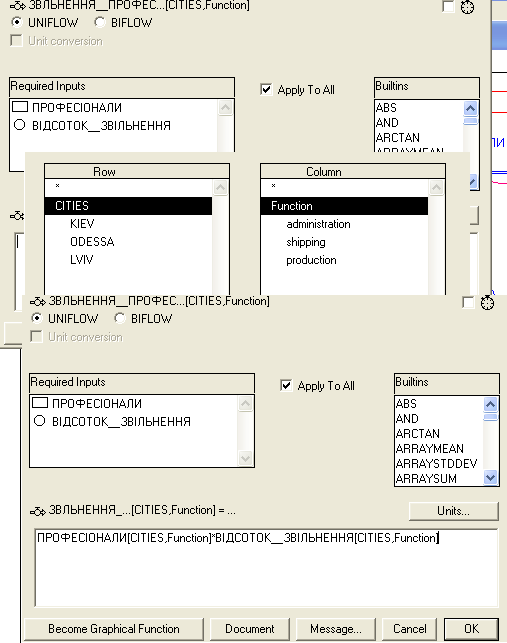Toggle checkbox next to top clock icon
The image size is (507, 643).
coord(448,7)
